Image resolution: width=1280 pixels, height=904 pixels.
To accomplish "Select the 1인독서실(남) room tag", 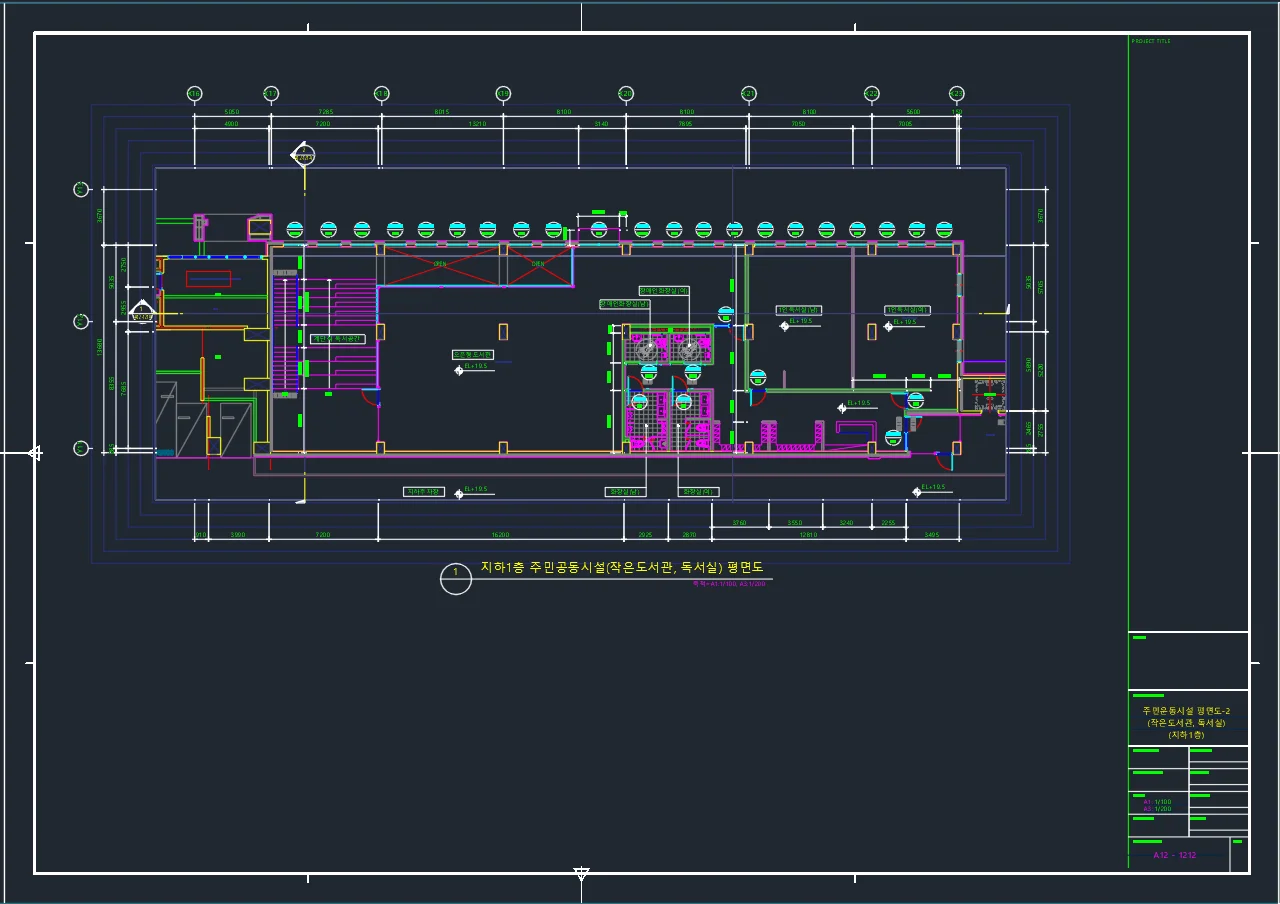I will coord(799,310).
